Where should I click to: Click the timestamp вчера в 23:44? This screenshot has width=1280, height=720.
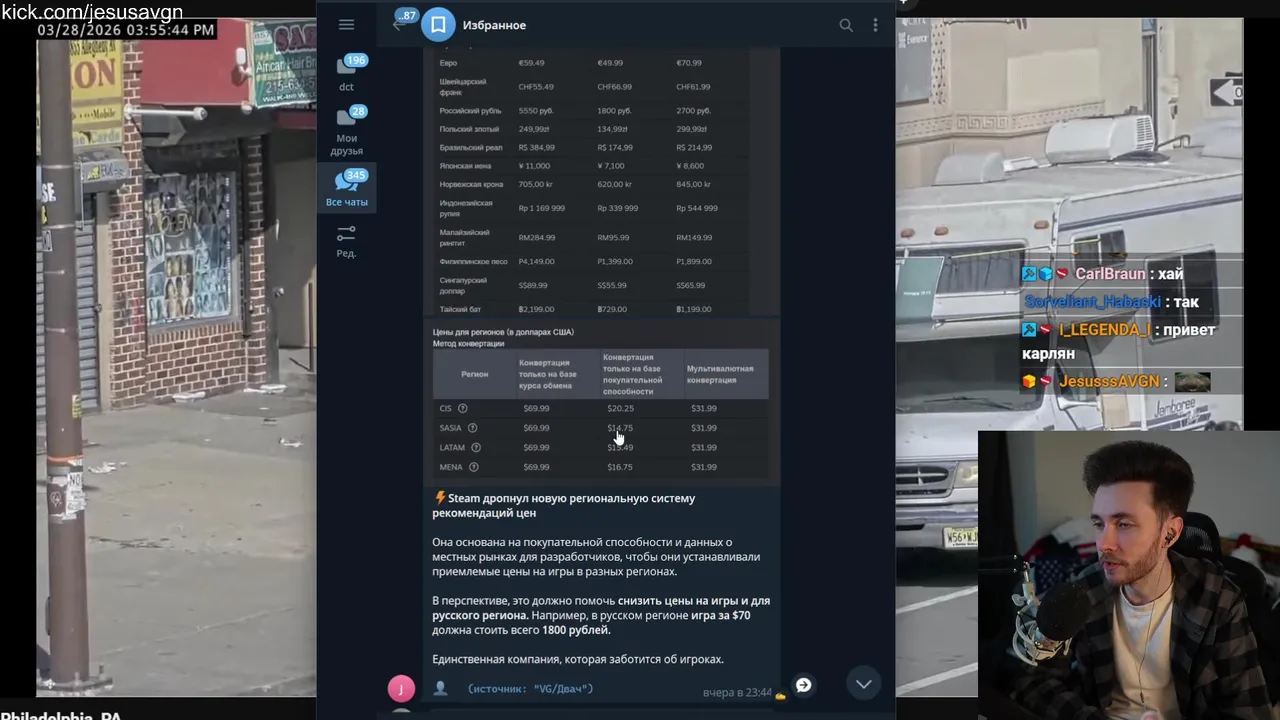(x=737, y=692)
